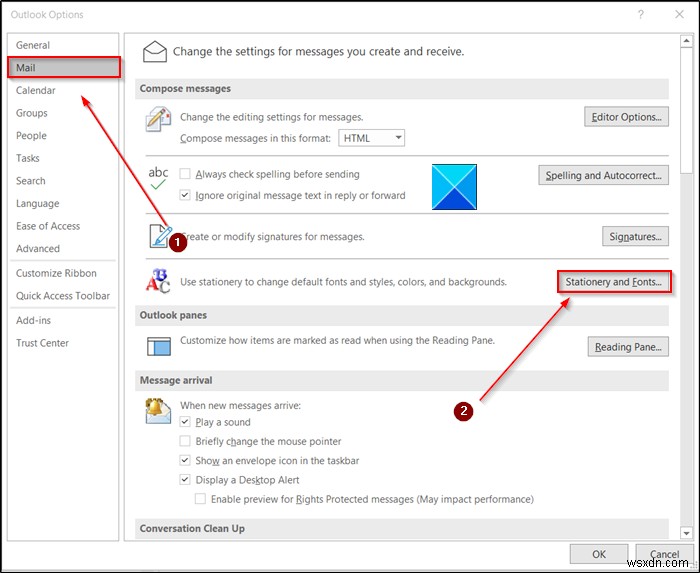Click the Compose messages section header

click(401, 88)
